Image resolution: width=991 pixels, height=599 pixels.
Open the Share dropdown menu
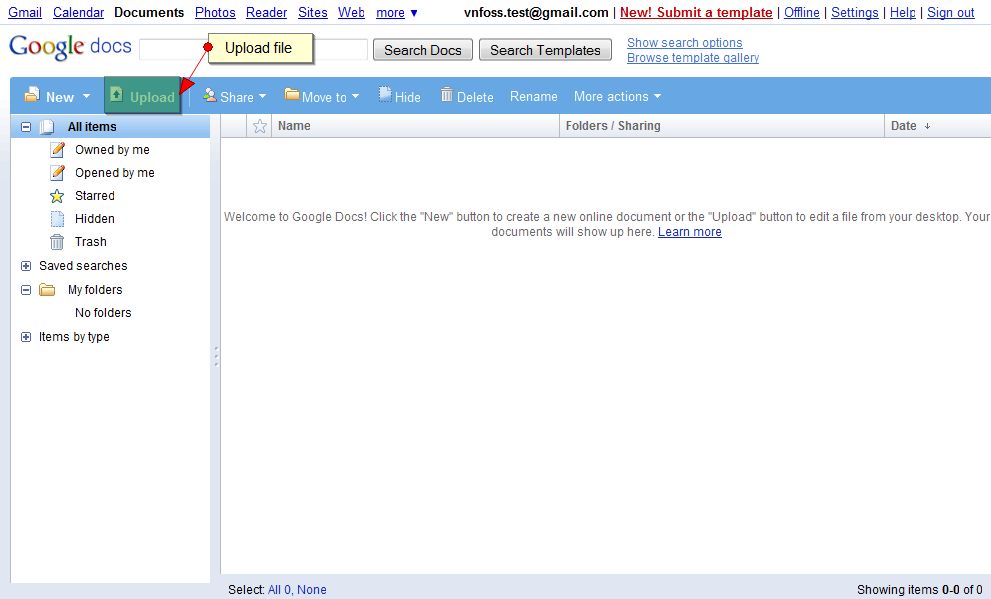pyautogui.click(x=262, y=97)
